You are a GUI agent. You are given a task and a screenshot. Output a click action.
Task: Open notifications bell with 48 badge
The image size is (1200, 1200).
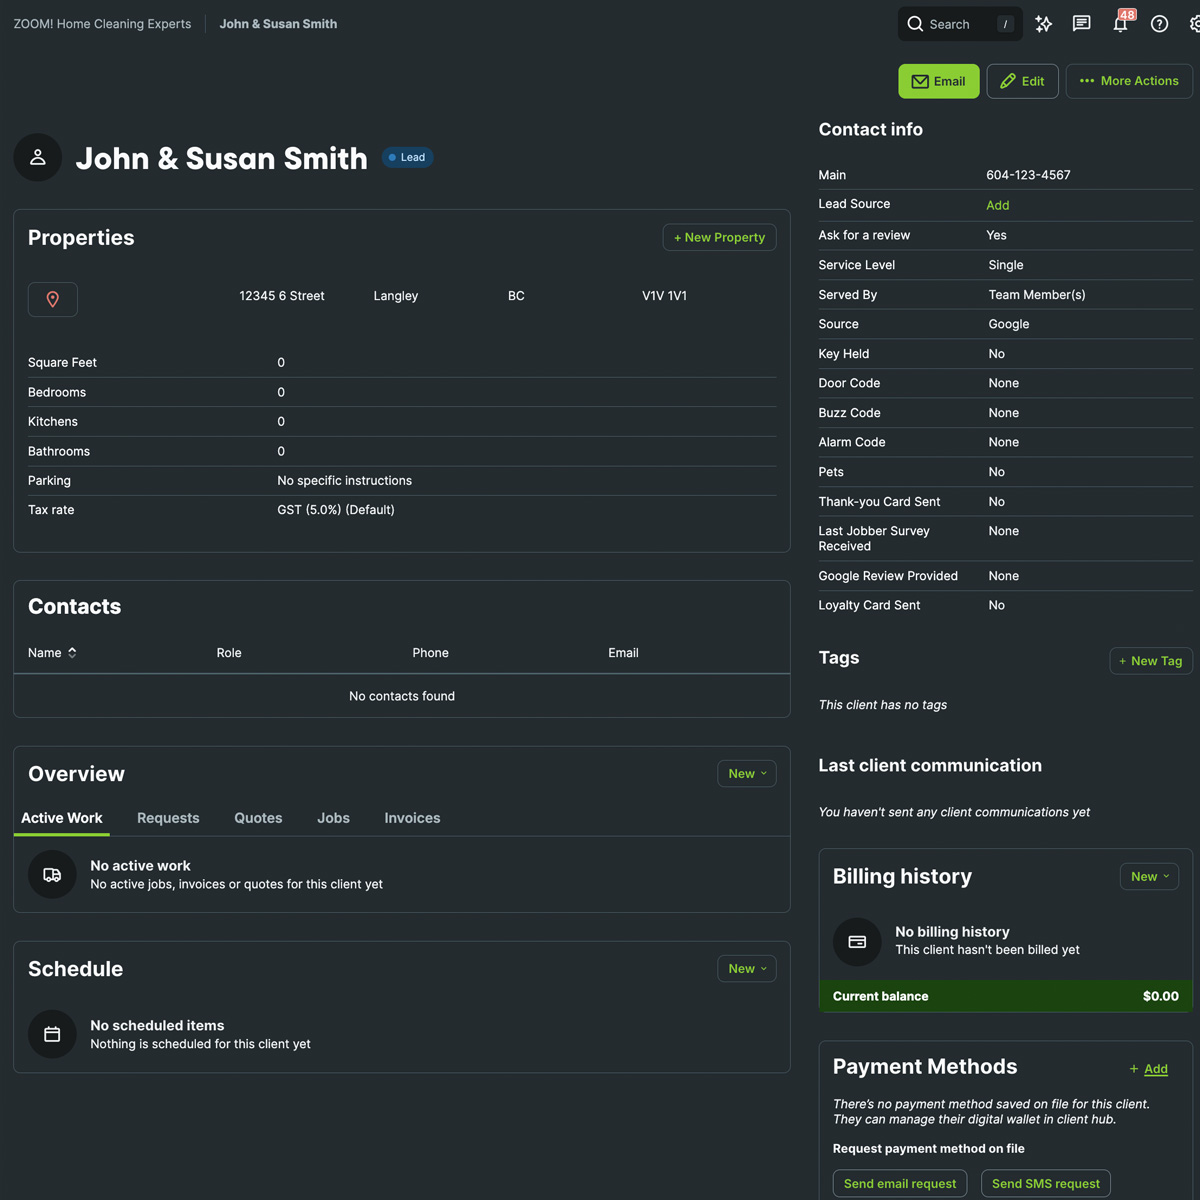pos(1120,24)
